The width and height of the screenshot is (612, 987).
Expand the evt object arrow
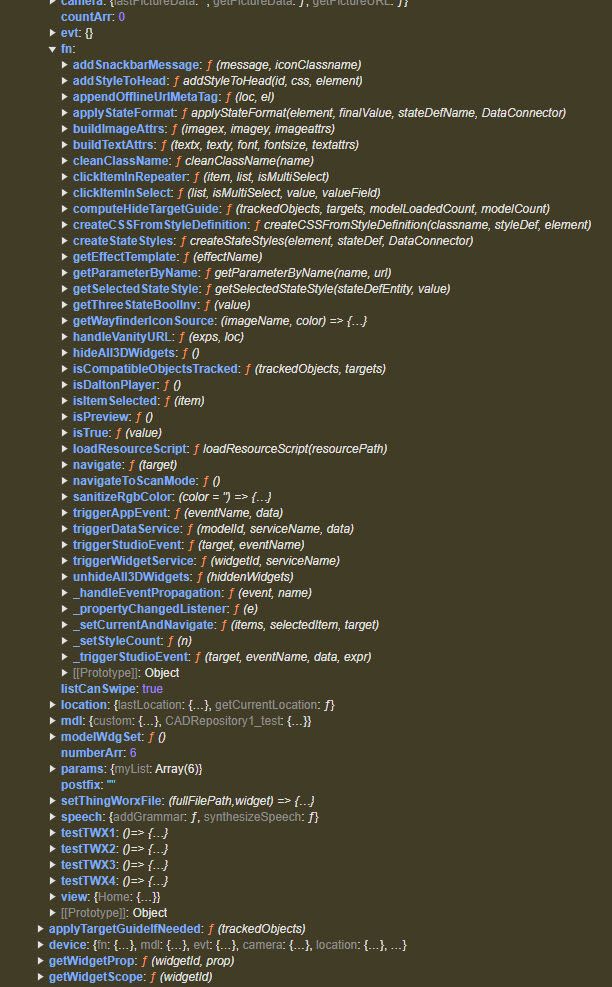[x=53, y=33]
